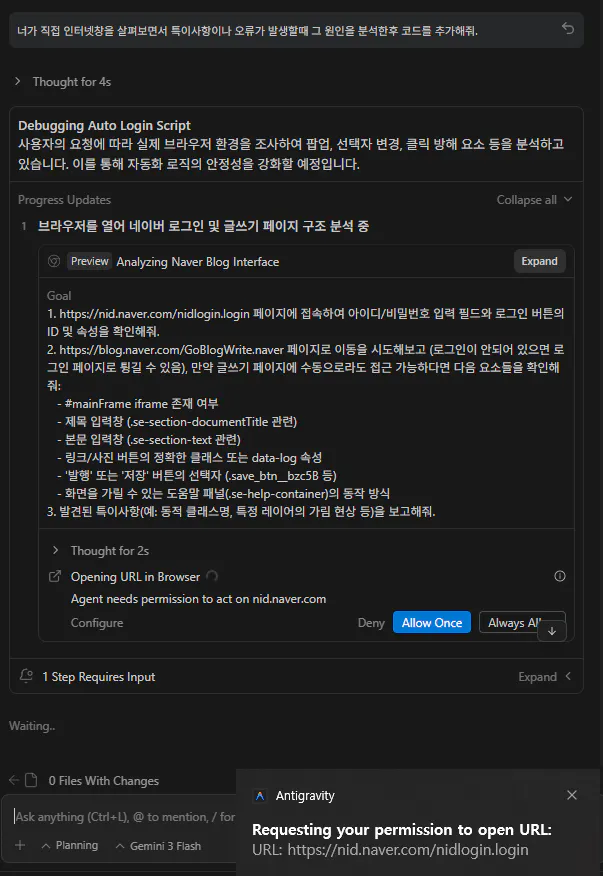This screenshot has height=876, width=603.
Task: Click the plus icon to add context
Action: 20,845
